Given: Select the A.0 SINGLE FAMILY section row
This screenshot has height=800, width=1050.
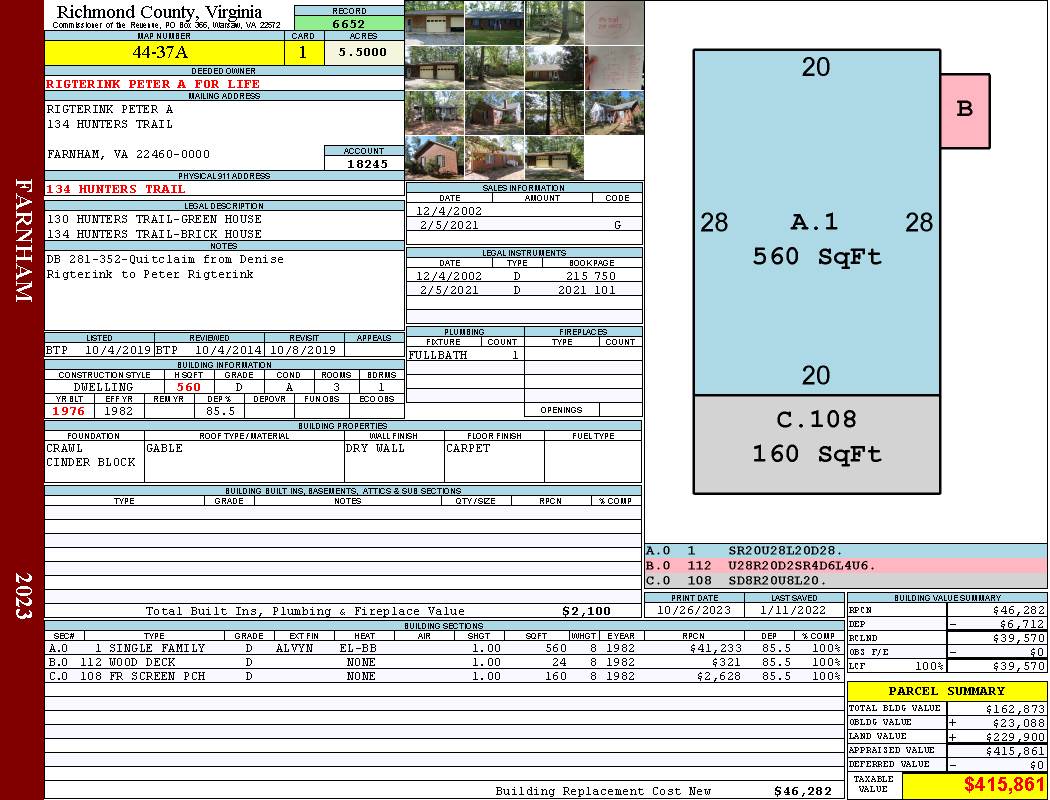Looking at the screenshot, I should (x=443, y=648).
